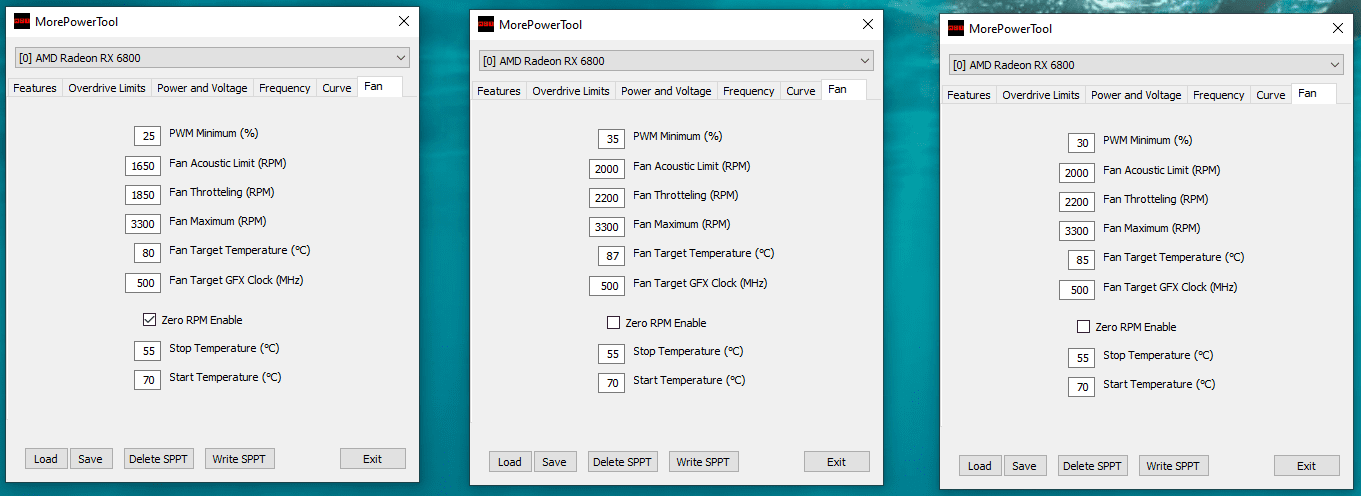Click Delete SPPT in middle window
Viewport: 1361px width, 496px height.
click(623, 462)
